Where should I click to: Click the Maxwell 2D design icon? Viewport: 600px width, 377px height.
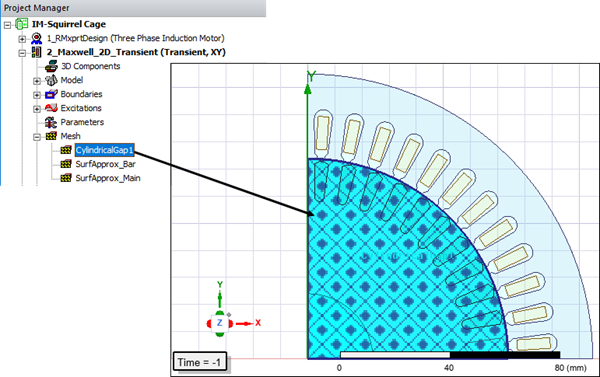[36, 52]
